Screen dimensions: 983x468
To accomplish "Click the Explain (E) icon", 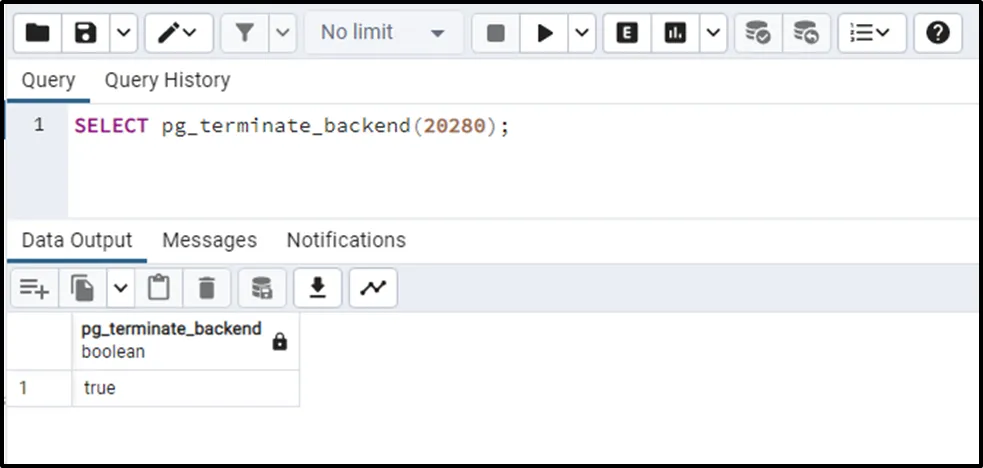I will point(627,33).
